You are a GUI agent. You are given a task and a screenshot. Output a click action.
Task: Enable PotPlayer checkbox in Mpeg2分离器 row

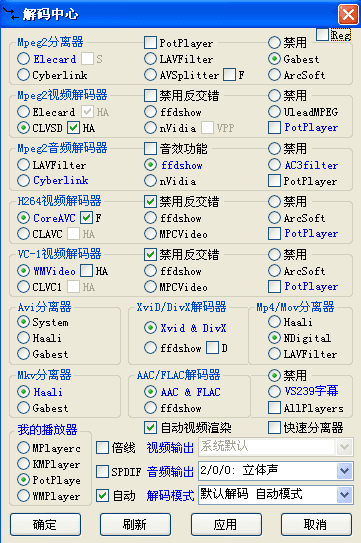(x=150, y=43)
